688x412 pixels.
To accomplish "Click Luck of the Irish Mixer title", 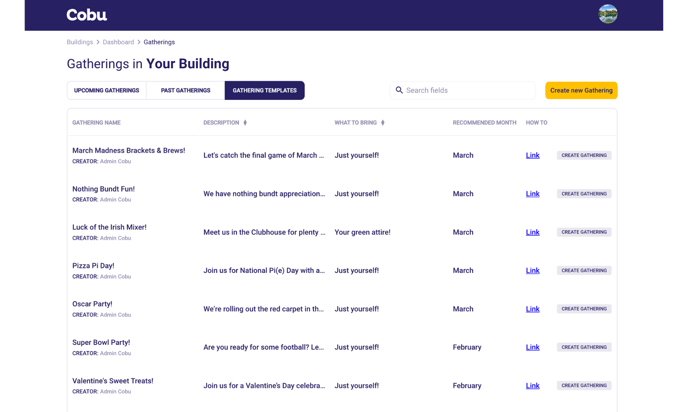I will 109,227.
